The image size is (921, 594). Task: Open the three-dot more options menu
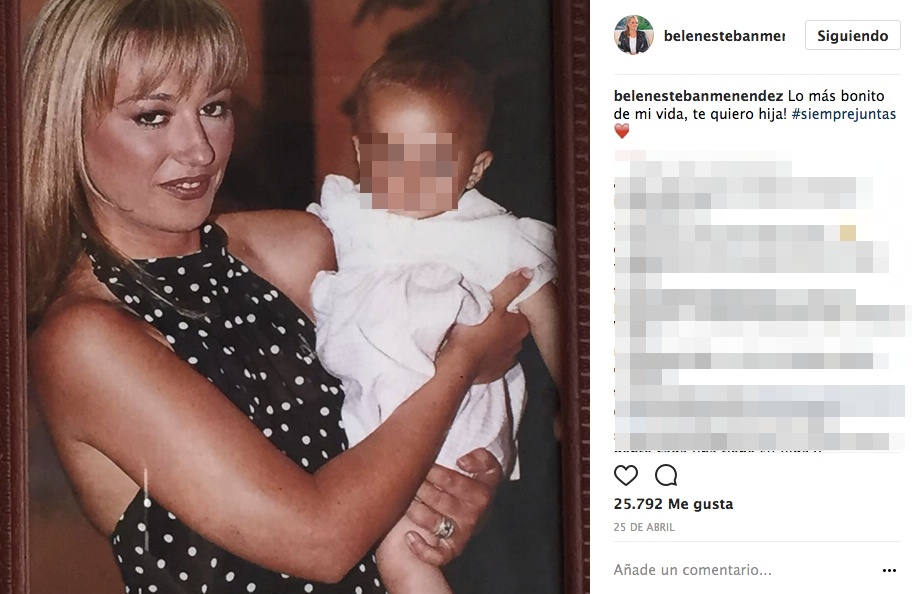coord(889,570)
